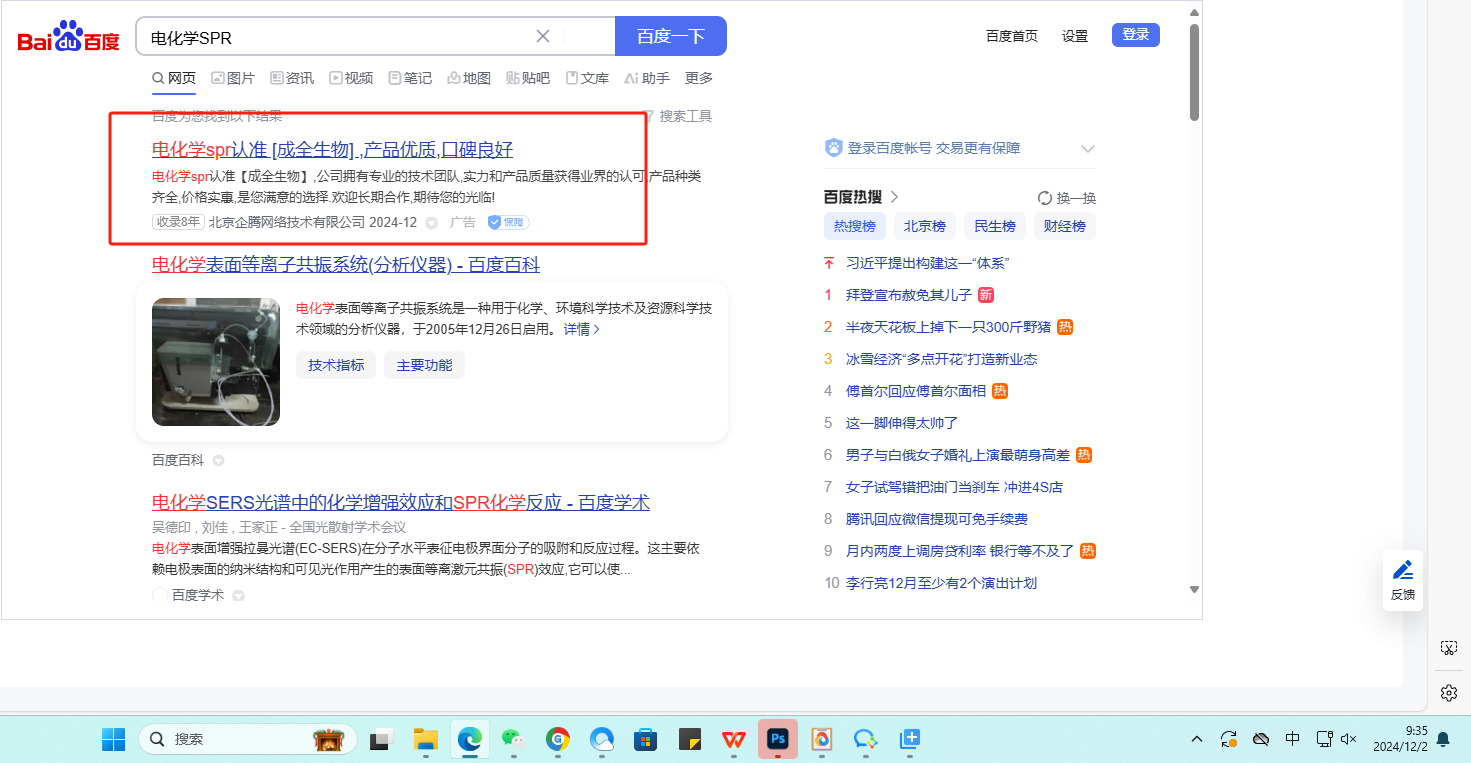The height and width of the screenshot is (763, 1471).
Task: Expand the login account notice chevron
Action: (1088, 149)
